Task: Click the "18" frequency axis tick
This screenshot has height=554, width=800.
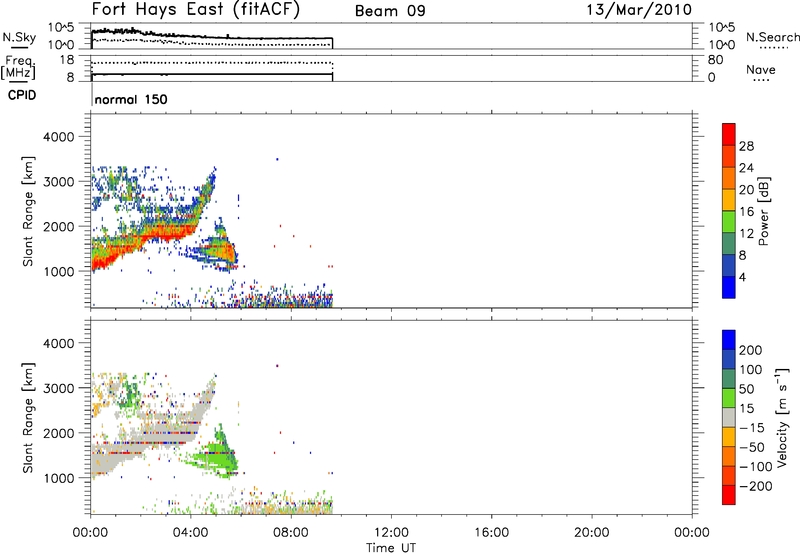Action: coord(67,60)
